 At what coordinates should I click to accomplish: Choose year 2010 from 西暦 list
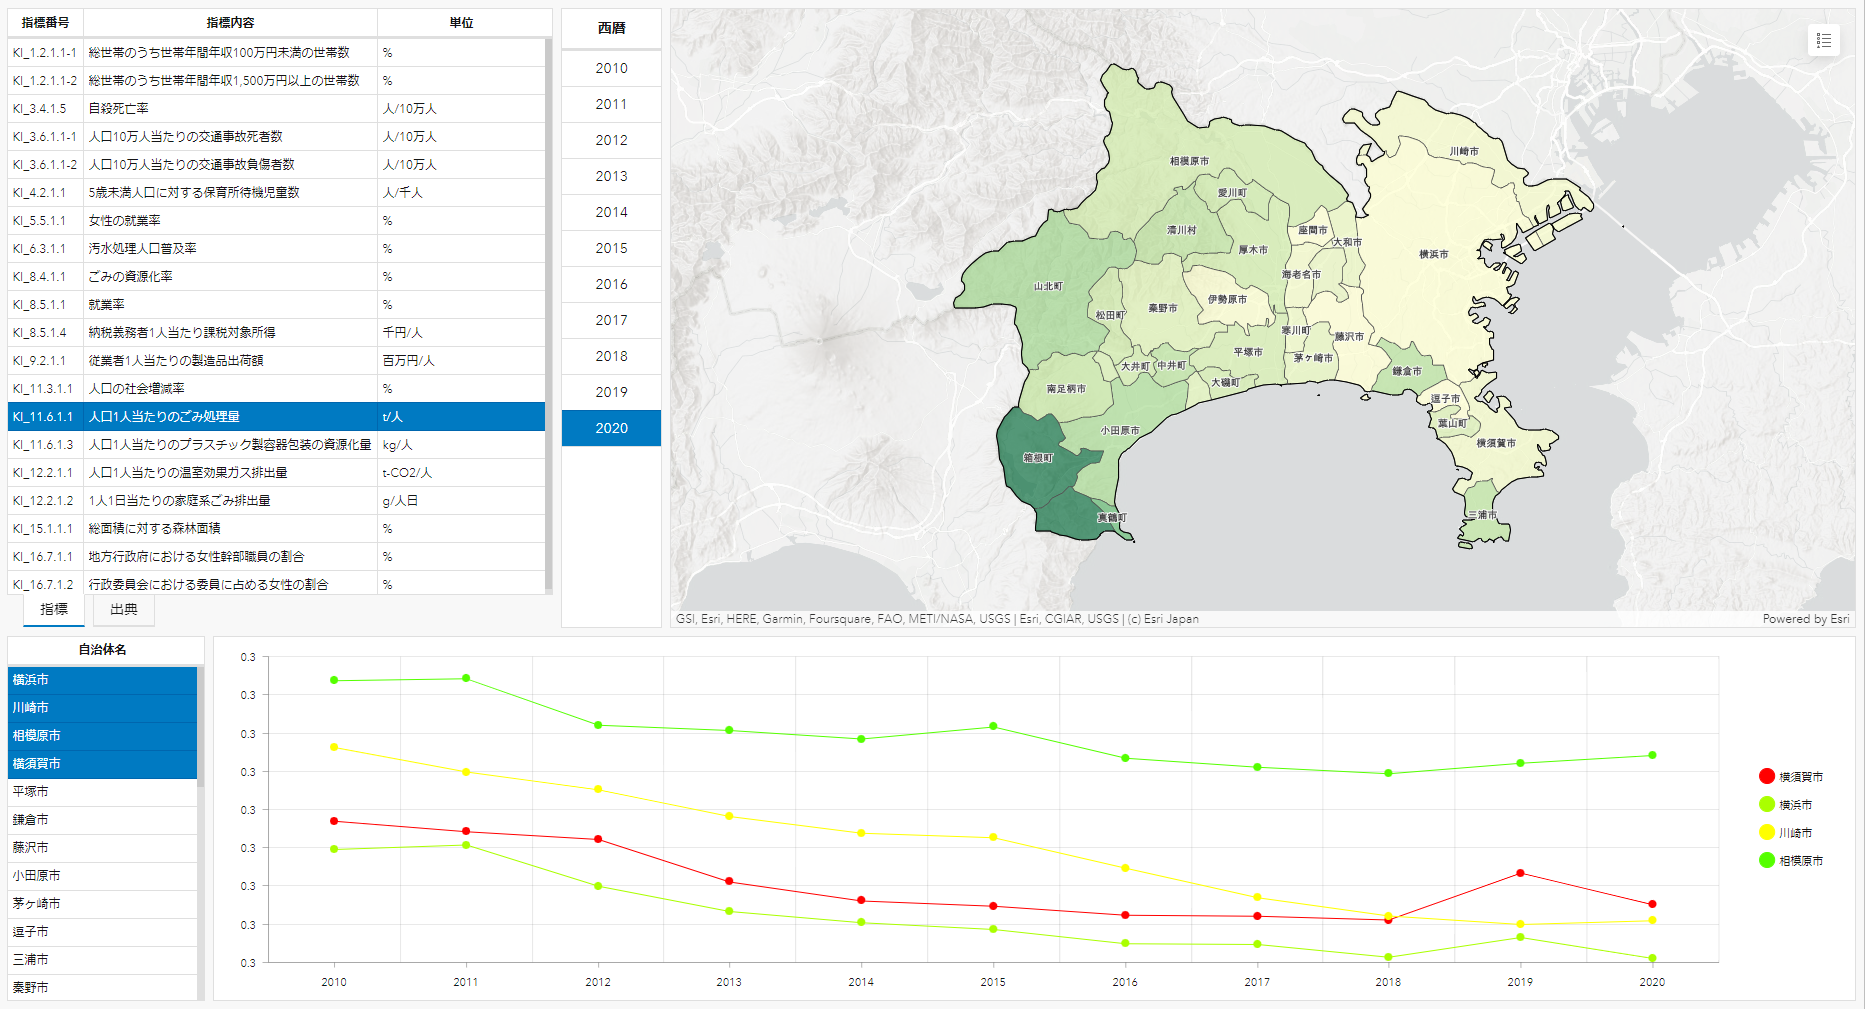[x=611, y=68]
